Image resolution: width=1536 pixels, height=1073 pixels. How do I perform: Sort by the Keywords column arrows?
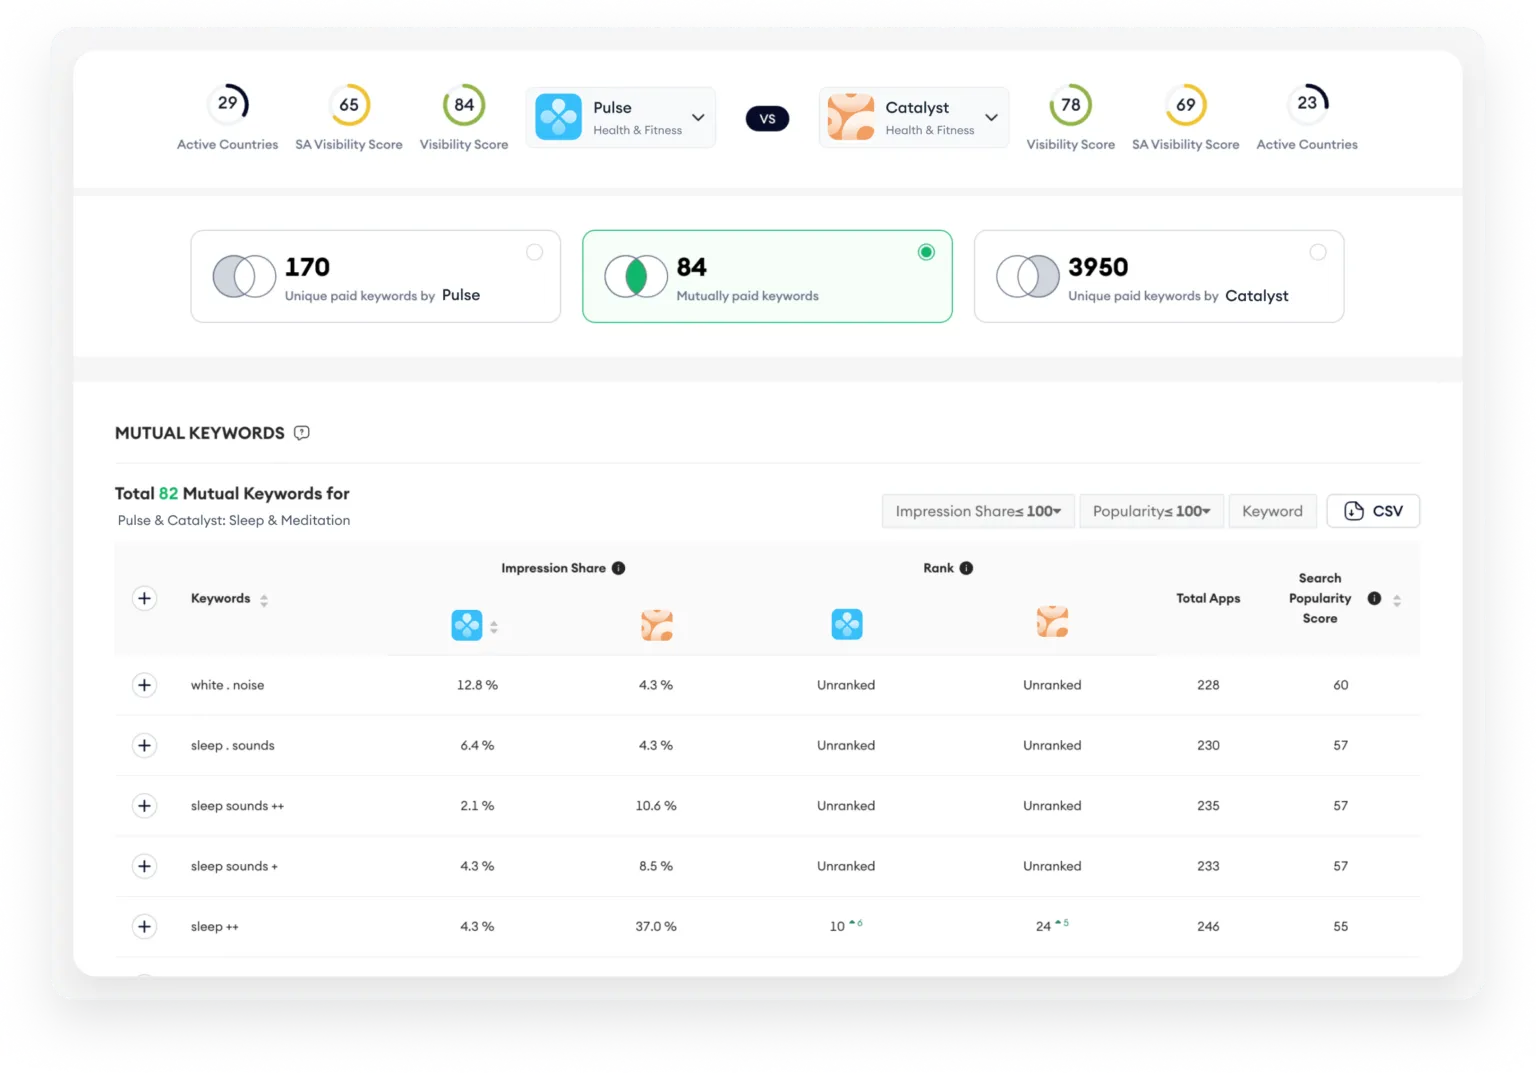264,600
